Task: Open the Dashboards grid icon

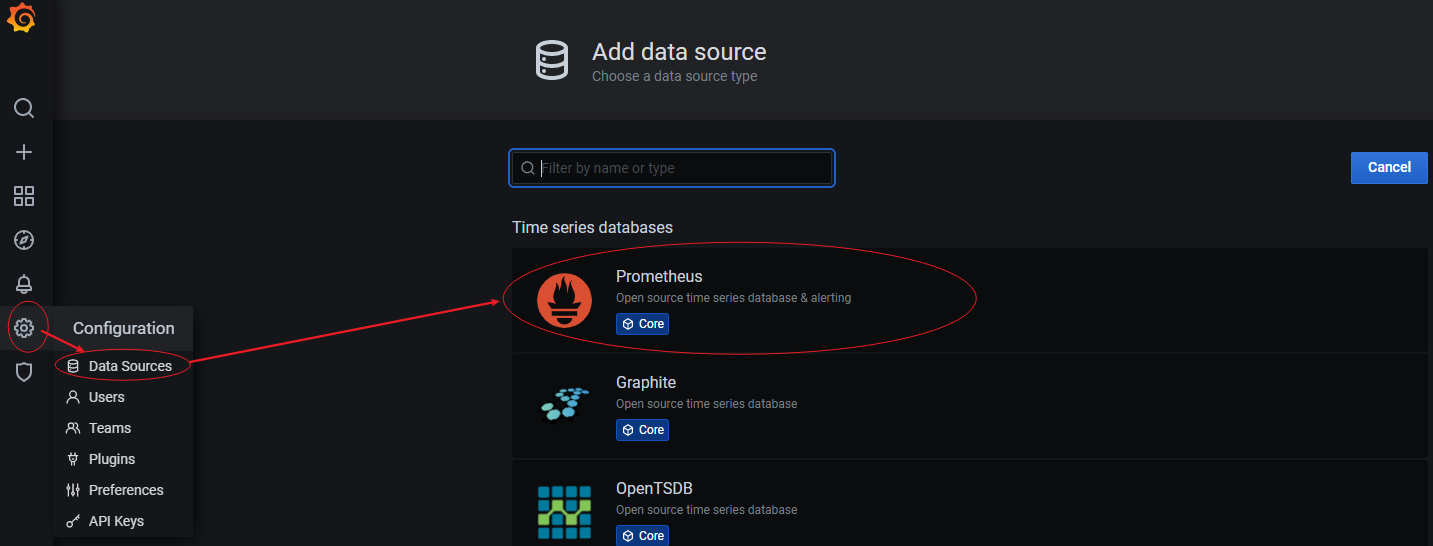Action: (24, 196)
